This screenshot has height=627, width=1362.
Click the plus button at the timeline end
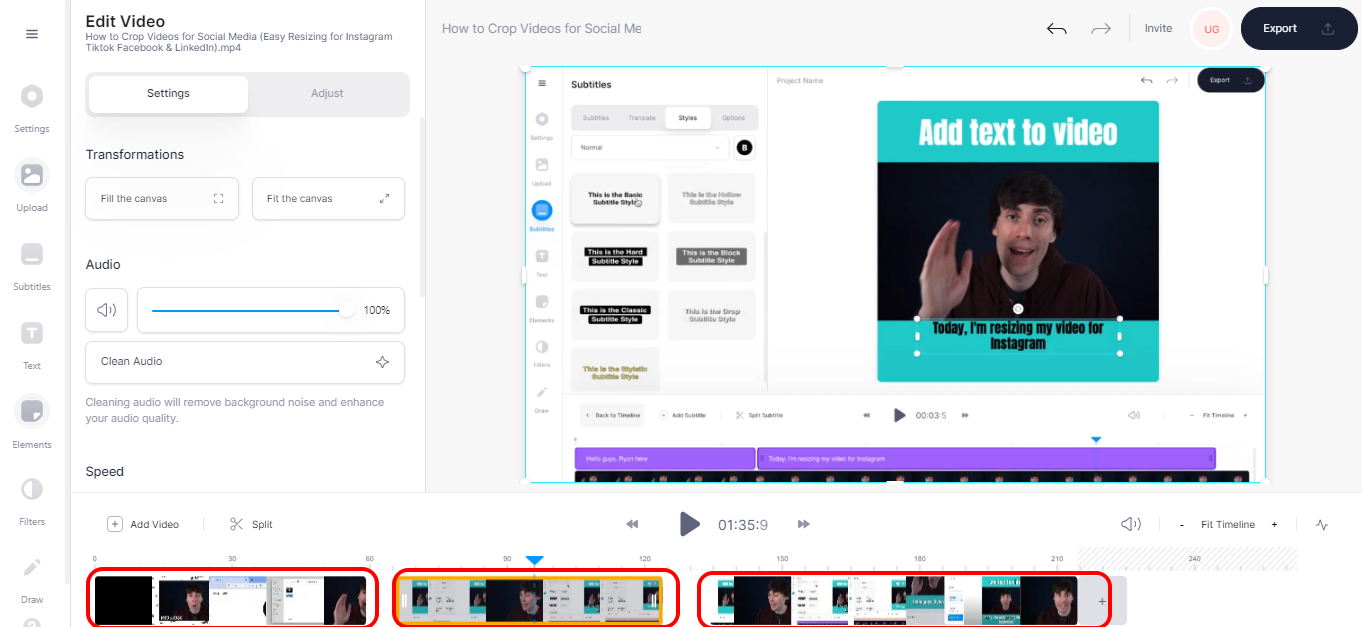pos(1102,601)
